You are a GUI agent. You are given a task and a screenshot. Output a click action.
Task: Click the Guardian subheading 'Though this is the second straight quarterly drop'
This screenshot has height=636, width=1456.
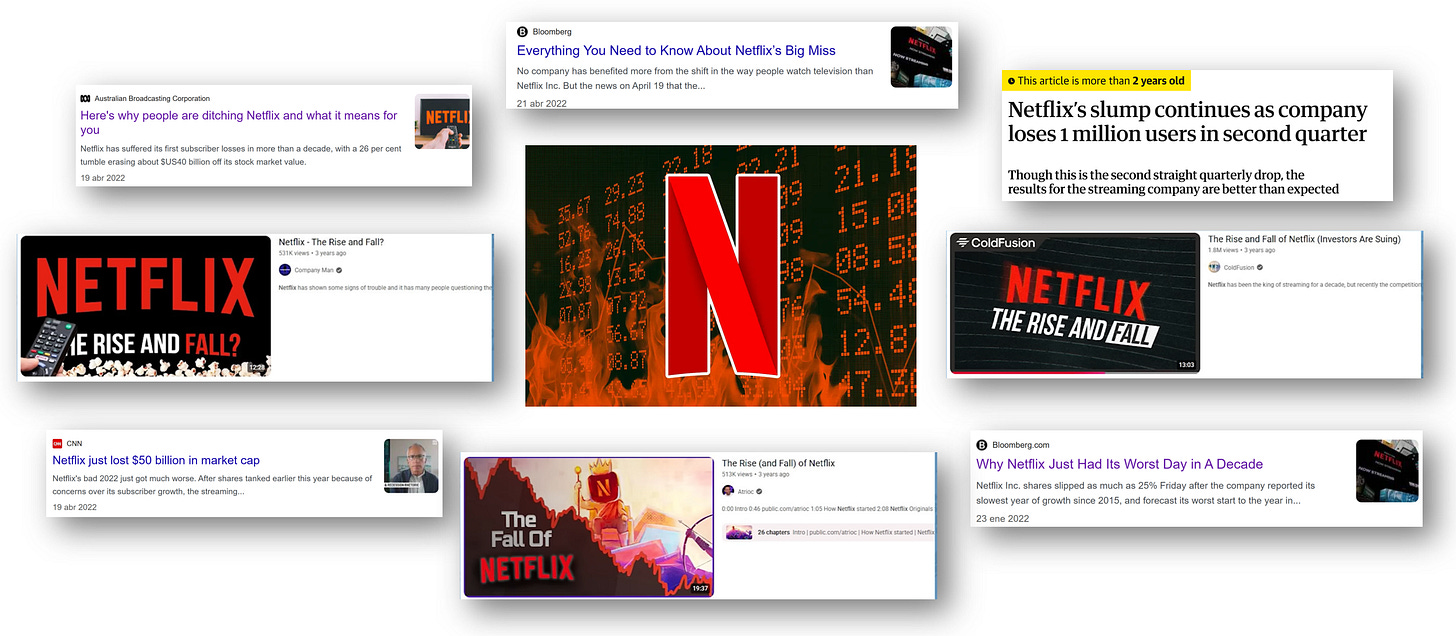click(1173, 182)
